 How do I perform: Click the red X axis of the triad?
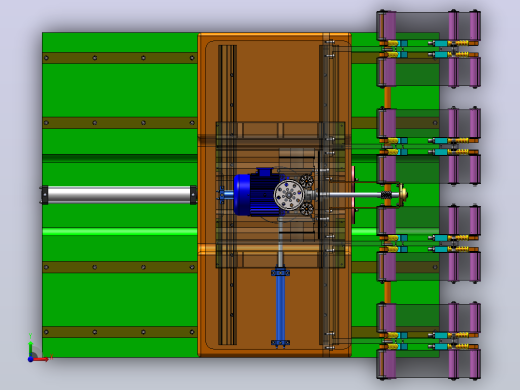pos(42,359)
